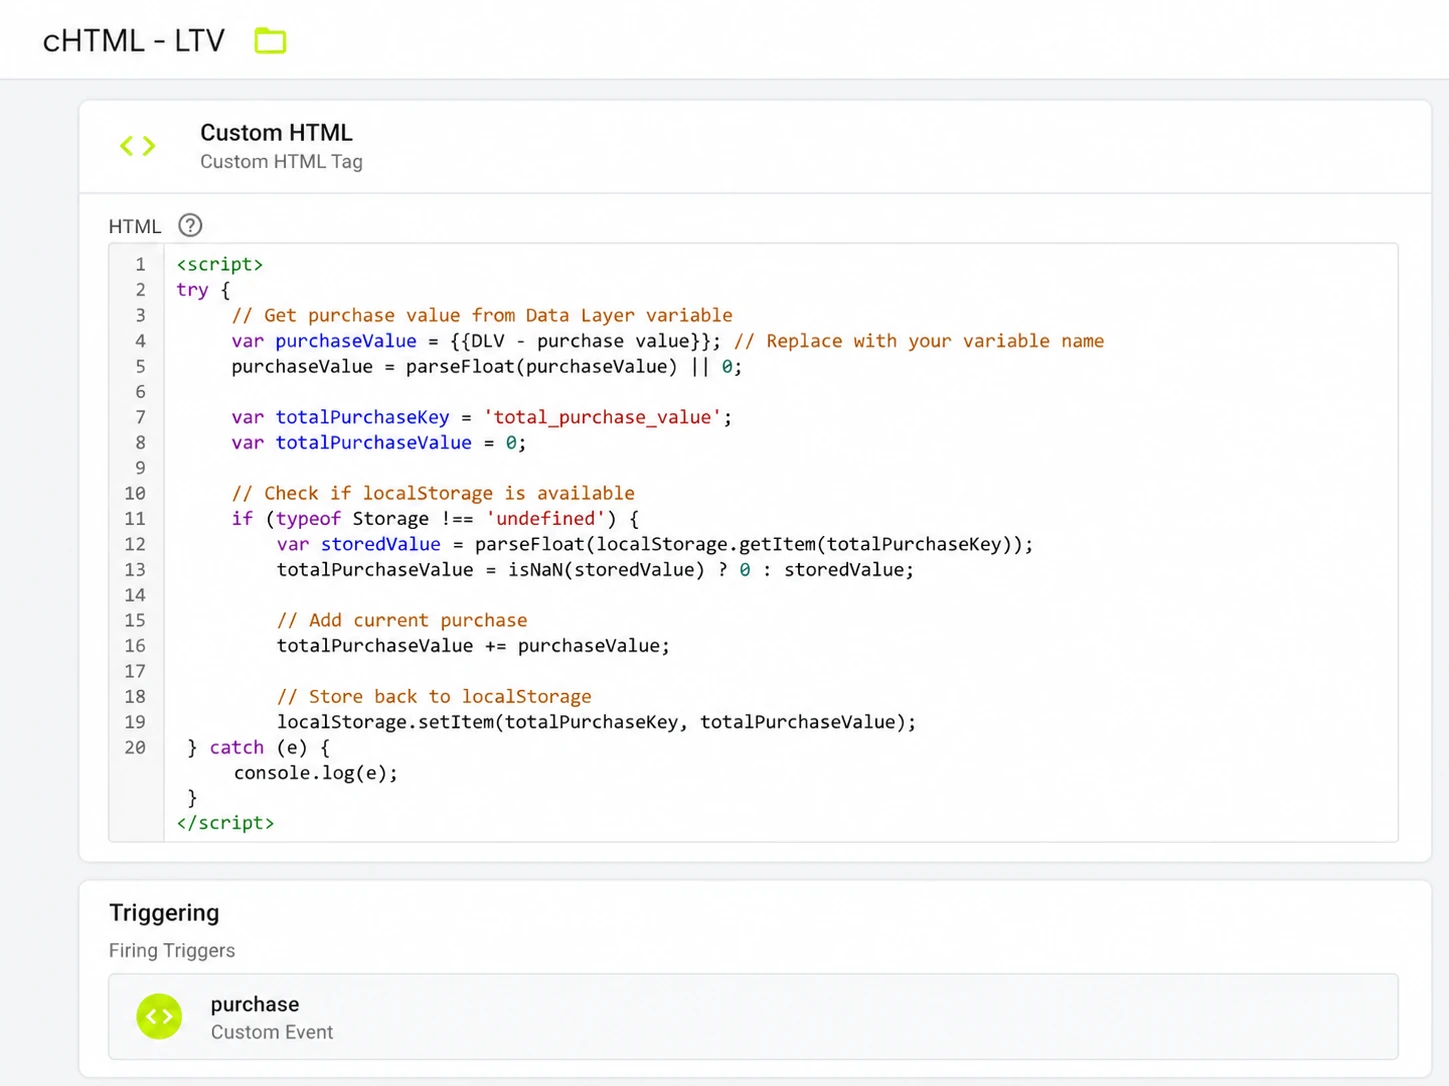
Task: Click the Custom HTML code brackets icon
Action: [138, 146]
